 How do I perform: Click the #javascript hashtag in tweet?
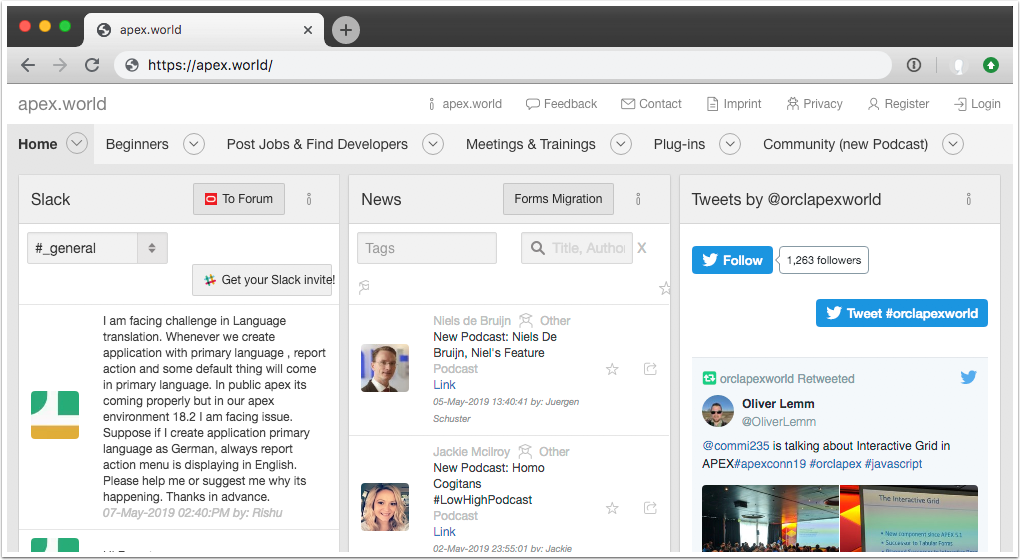point(893,464)
